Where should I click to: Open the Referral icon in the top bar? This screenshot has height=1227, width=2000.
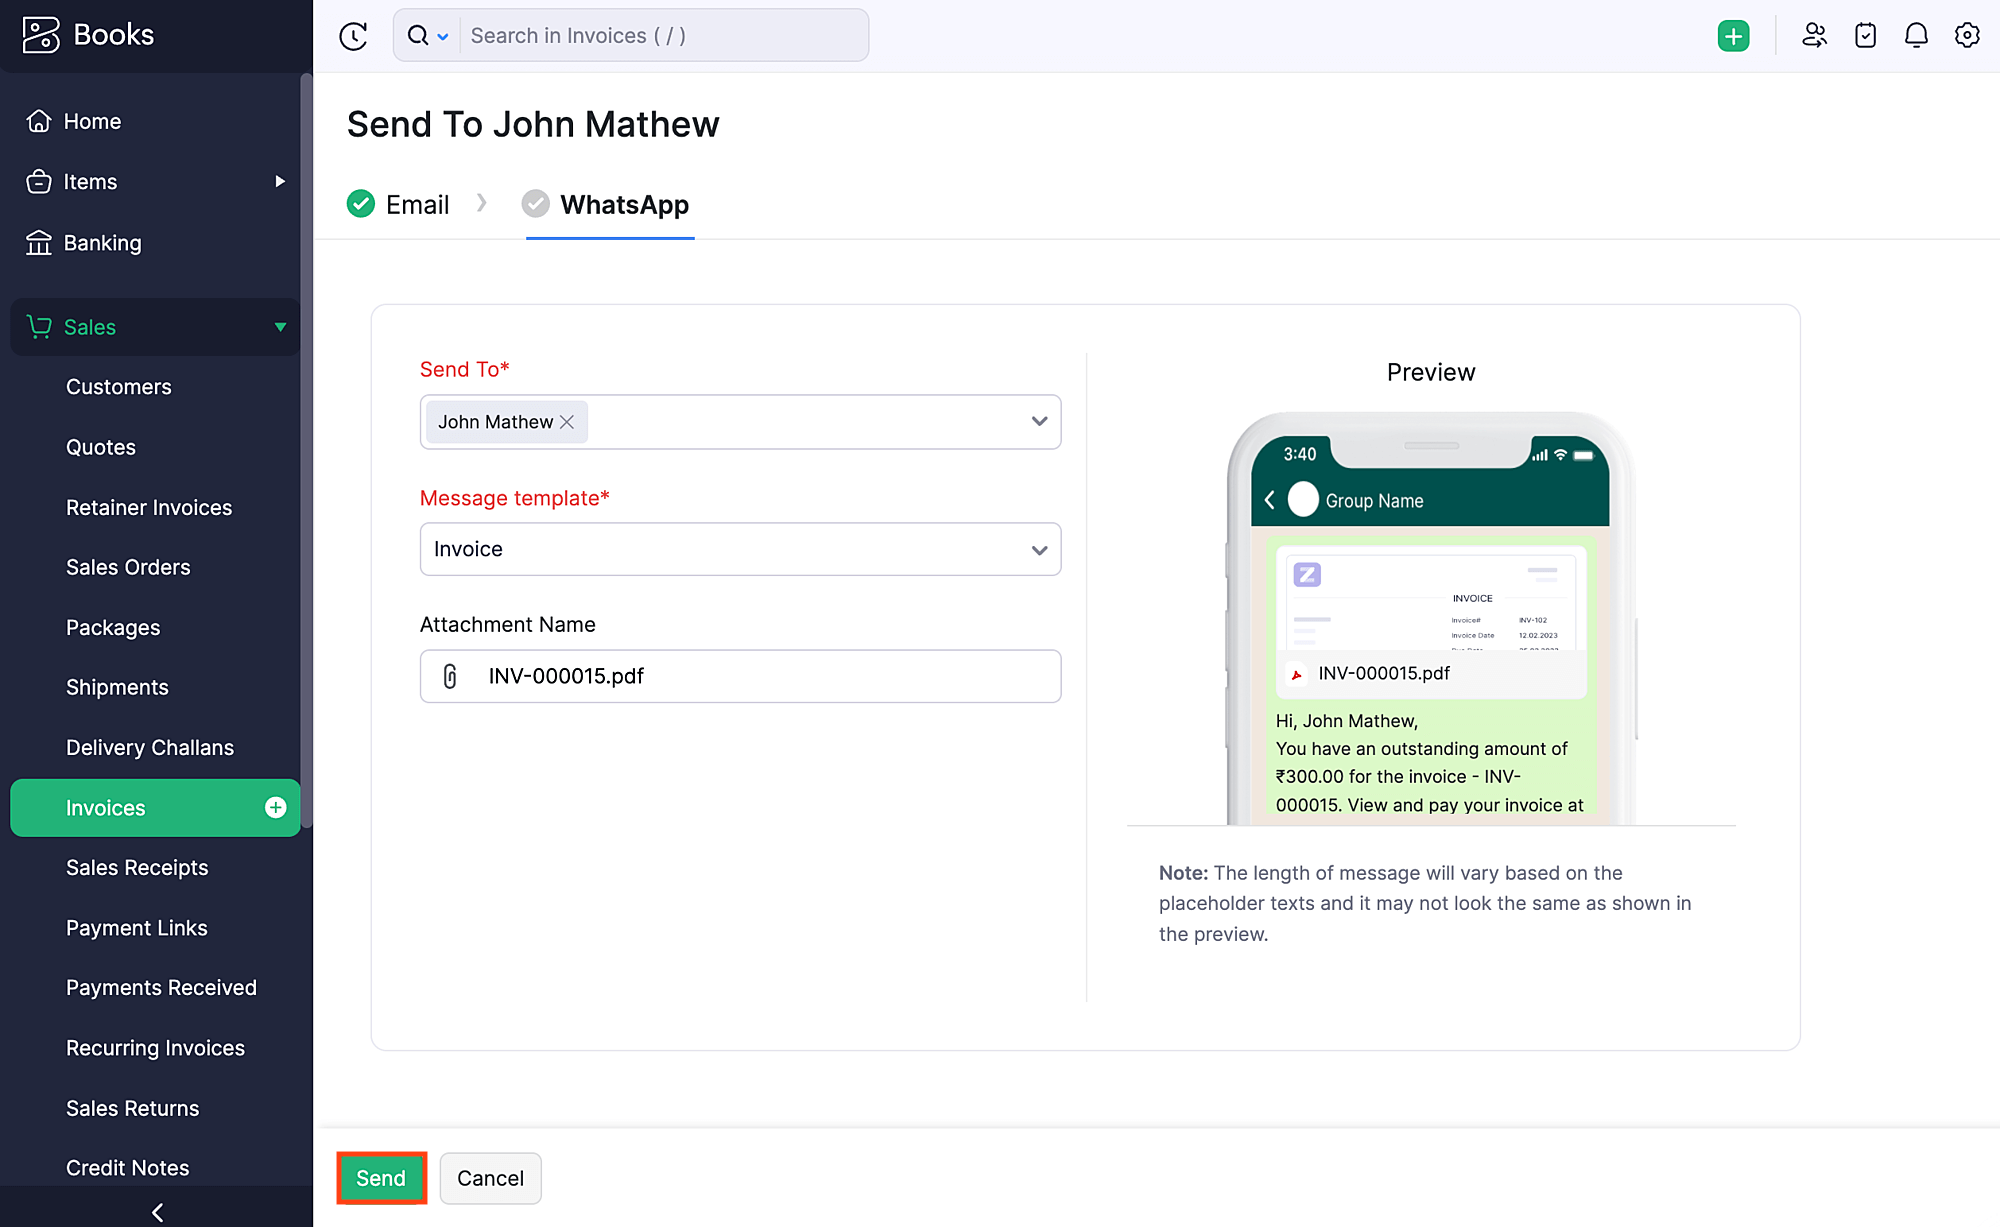coord(1814,35)
